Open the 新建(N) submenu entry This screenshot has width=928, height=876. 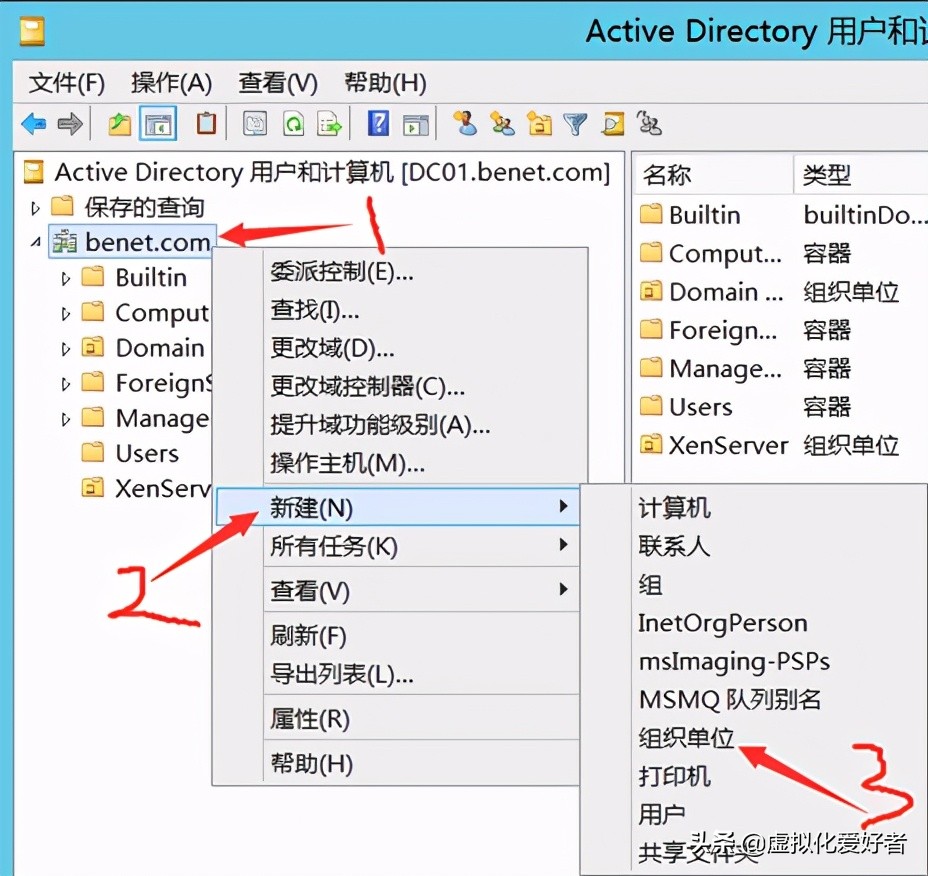click(397, 507)
